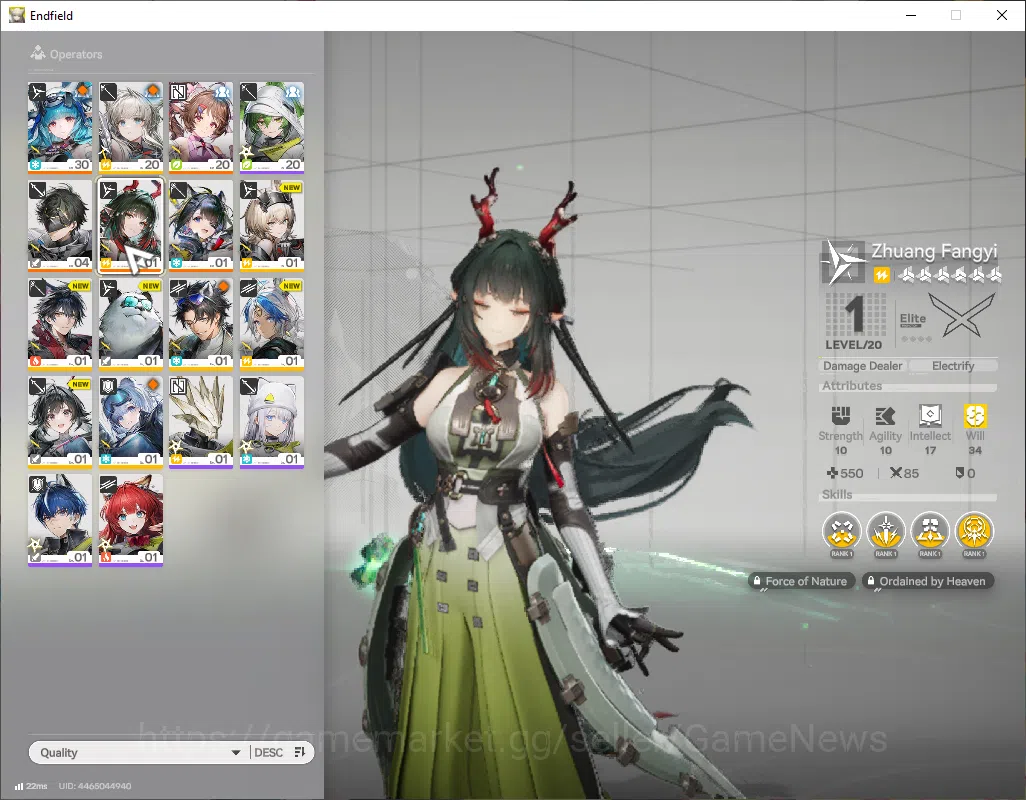Viewport: 1026px width, 800px height.
Task: Click the Endfield app icon in title bar
Action: click(16, 15)
